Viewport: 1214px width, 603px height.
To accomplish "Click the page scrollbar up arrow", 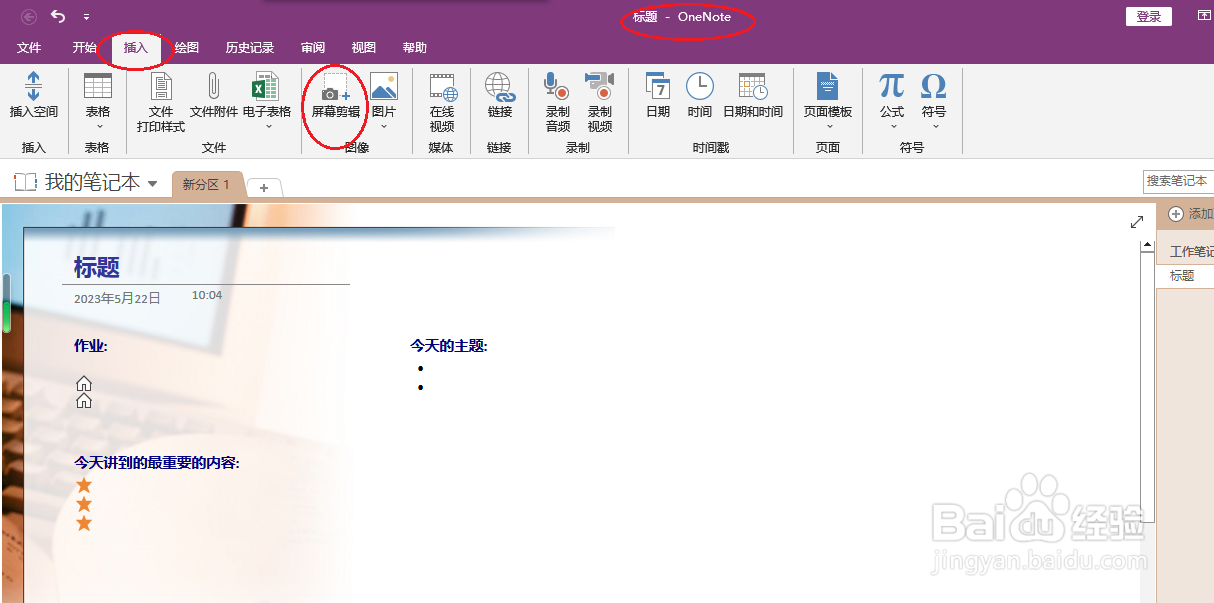I will point(1148,246).
